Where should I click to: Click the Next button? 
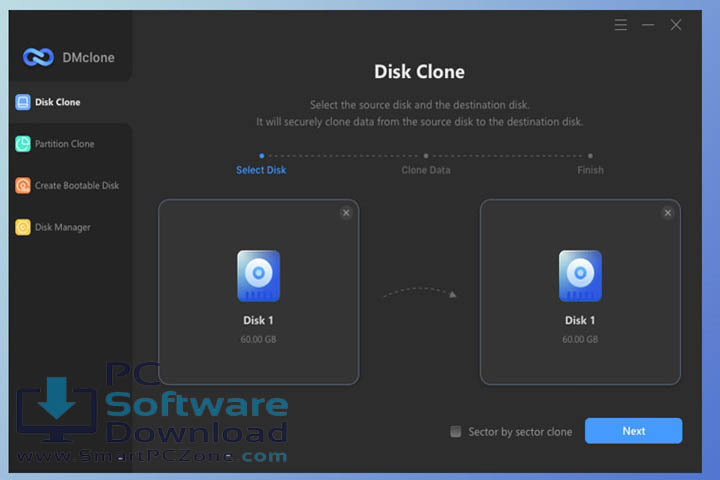pyautogui.click(x=633, y=431)
